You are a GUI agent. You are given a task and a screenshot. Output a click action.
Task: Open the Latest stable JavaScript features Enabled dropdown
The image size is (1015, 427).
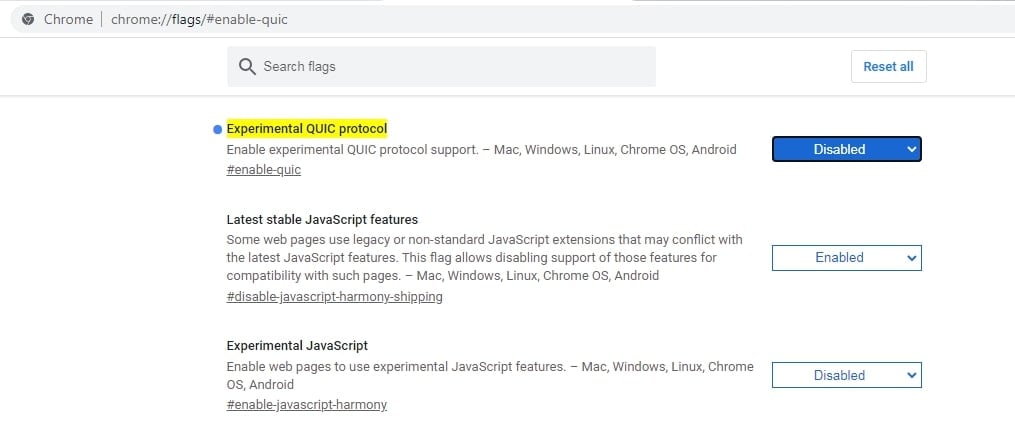click(x=847, y=258)
